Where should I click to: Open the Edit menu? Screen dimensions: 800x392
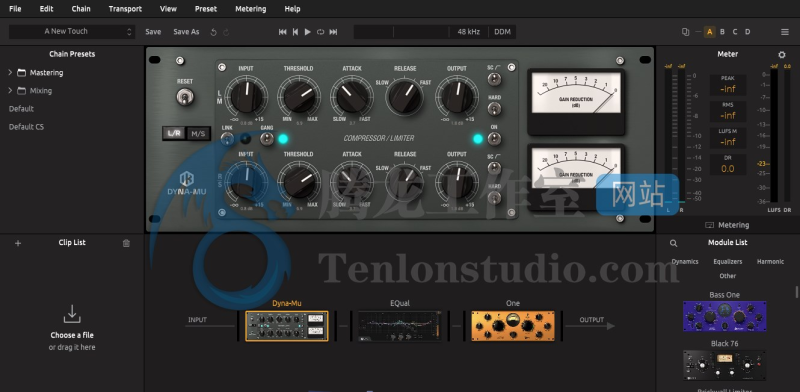[x=46, y=9]
